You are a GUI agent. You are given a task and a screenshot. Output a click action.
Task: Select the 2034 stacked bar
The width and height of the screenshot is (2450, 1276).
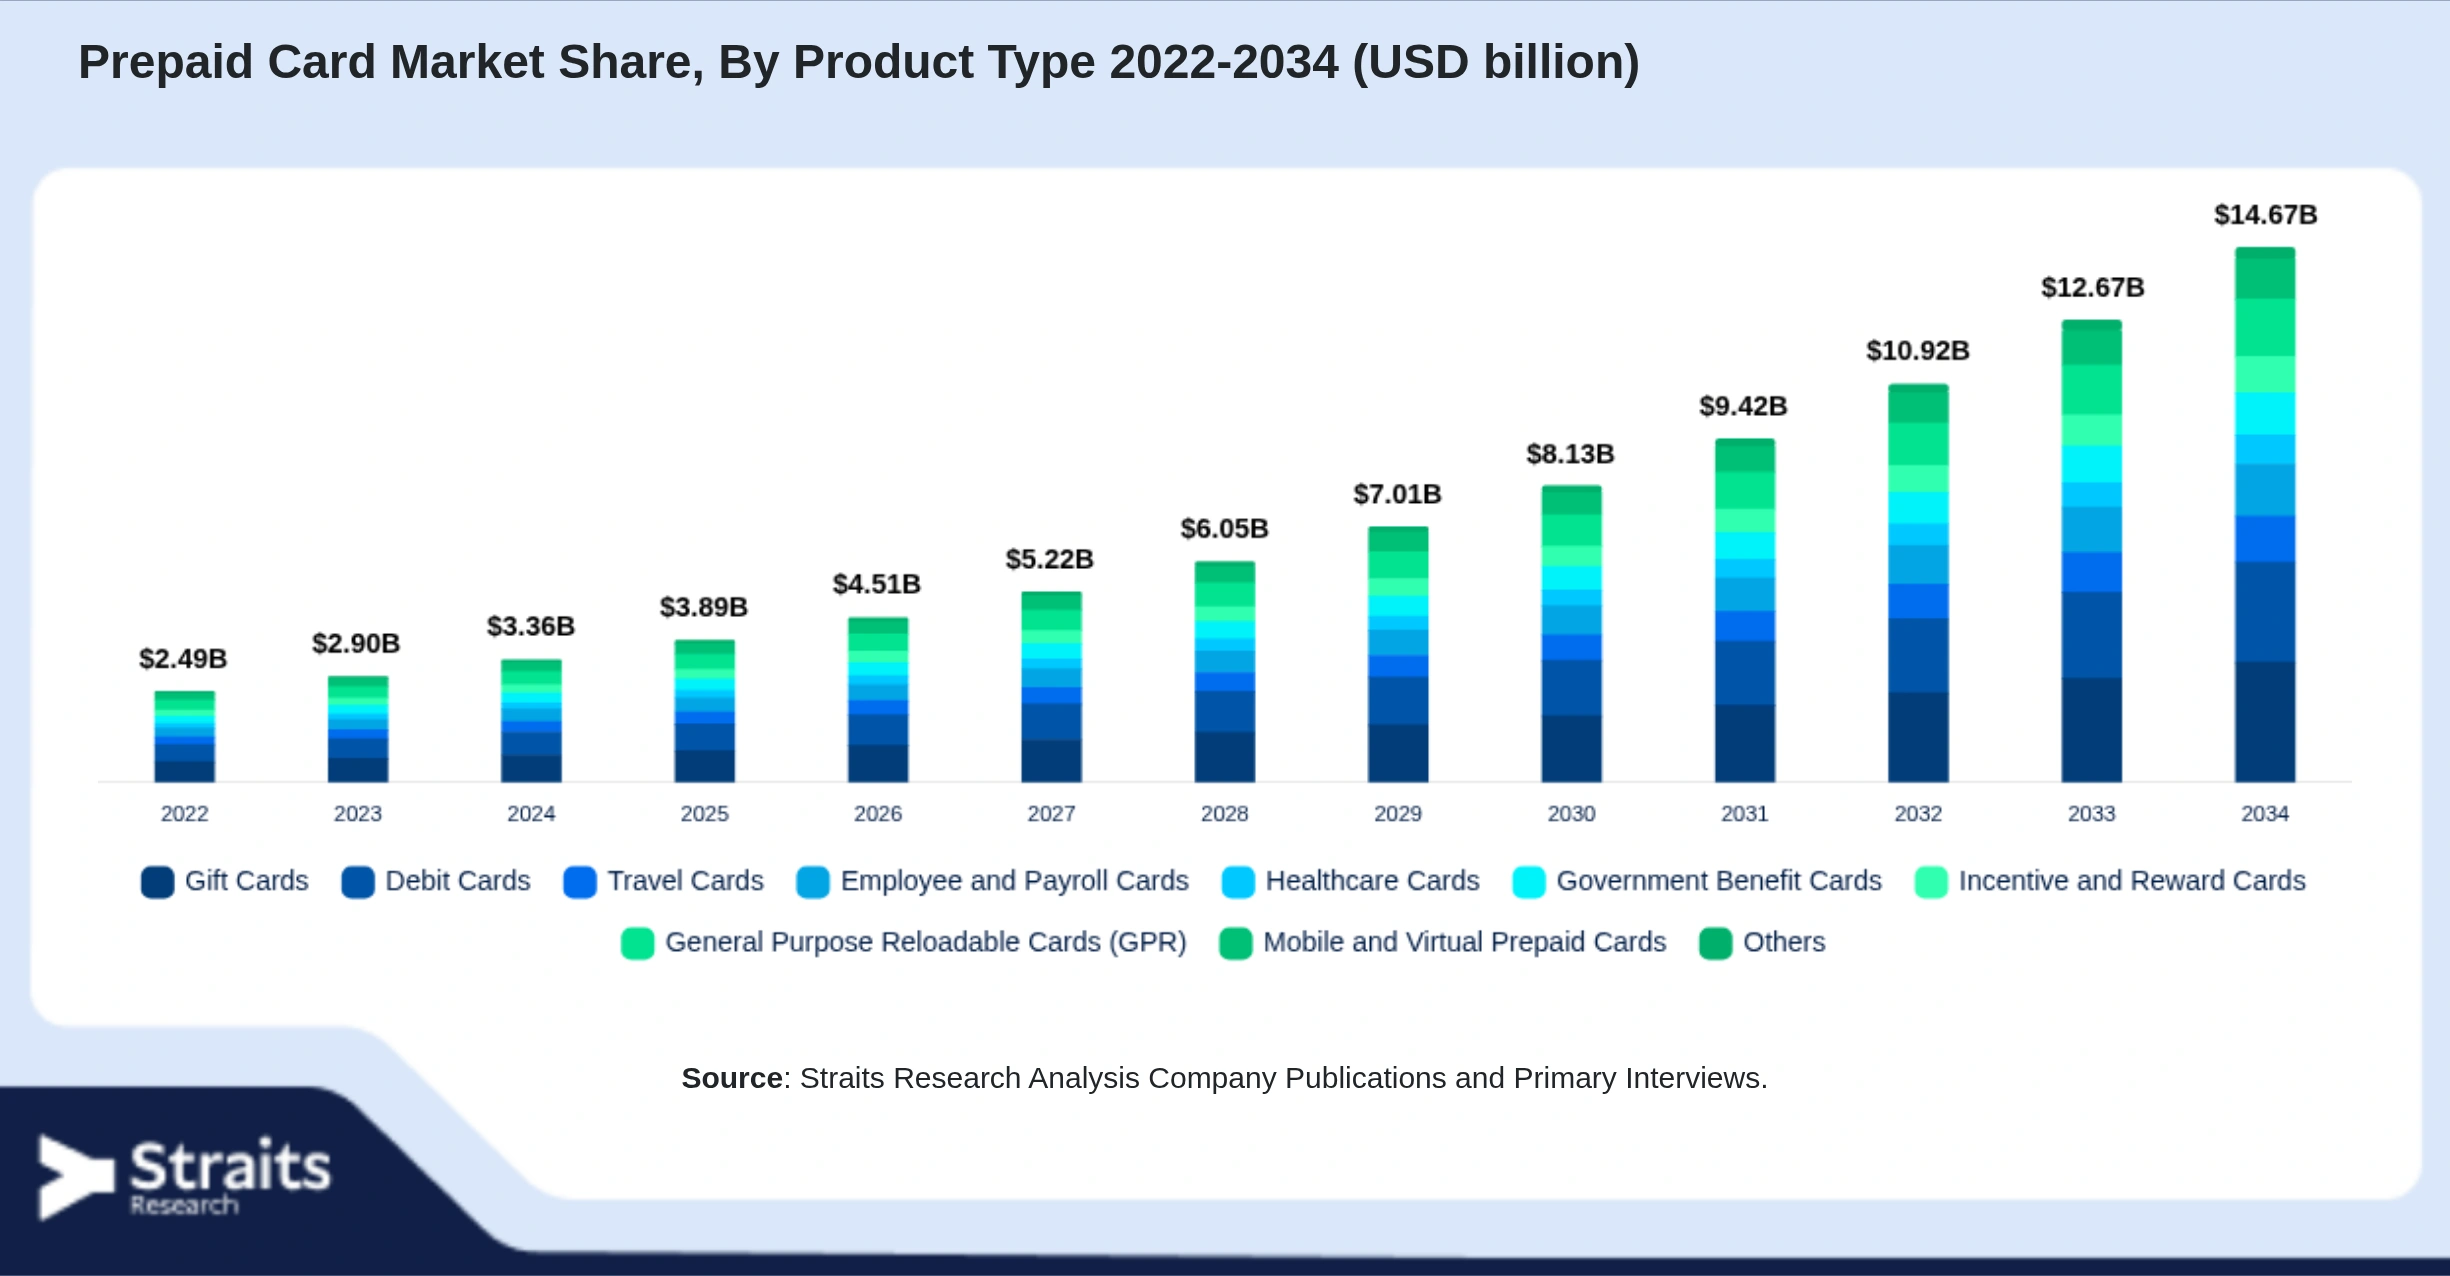2265,515
